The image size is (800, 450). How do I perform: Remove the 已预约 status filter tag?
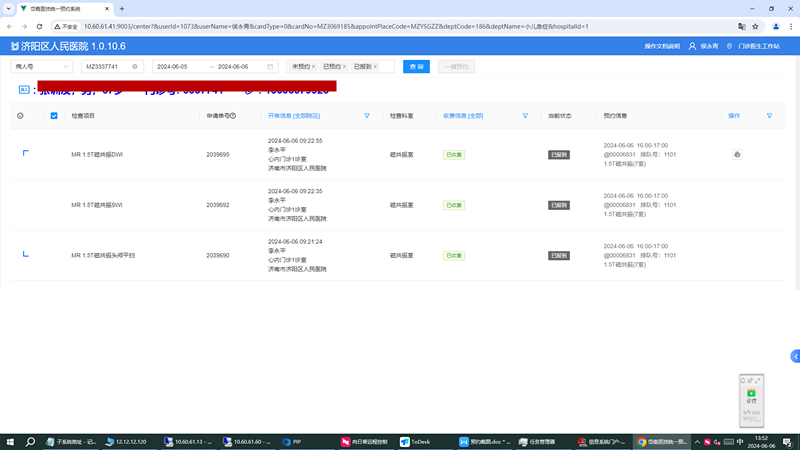tap(345, 67)
